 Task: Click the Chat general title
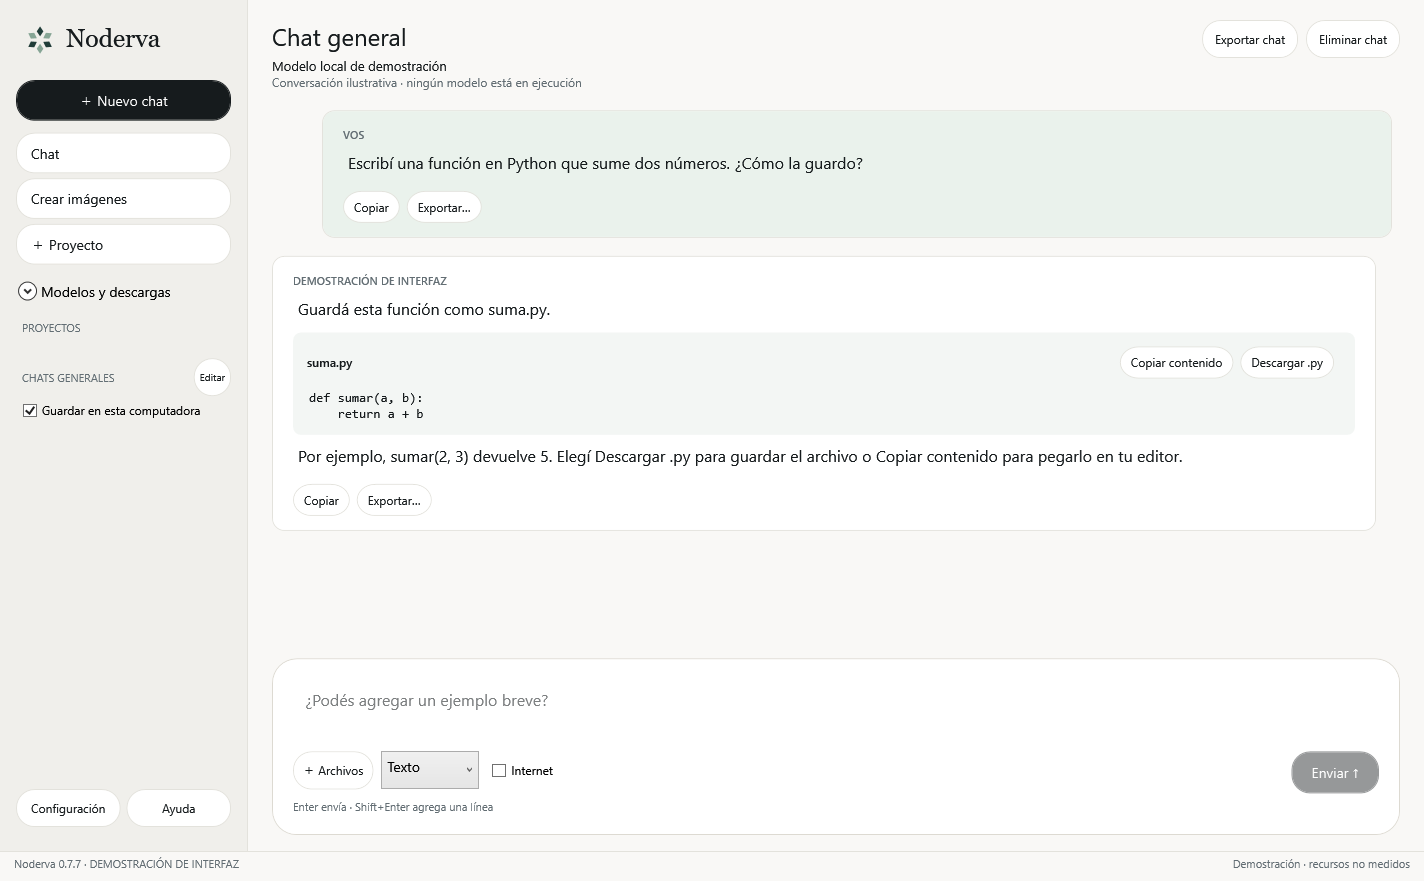pyautogui.click(x=339, y=38)
